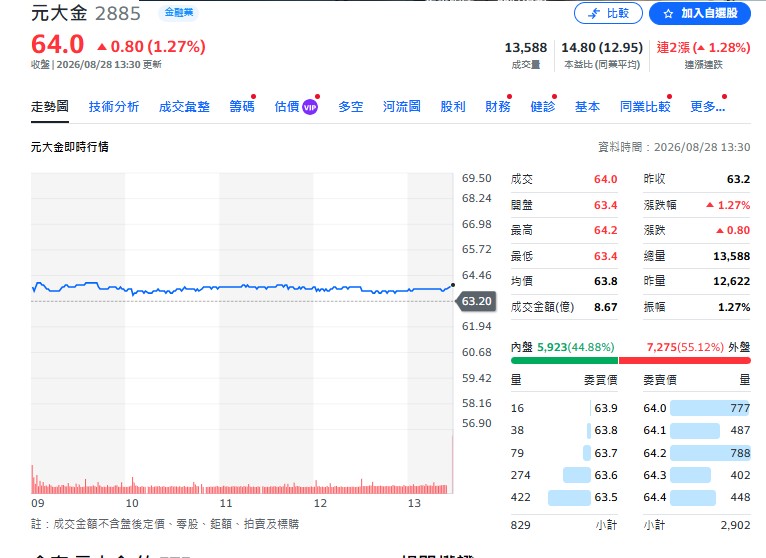Switch to the 多空 tab
Image resolution: width=766 pixels, height=558 pixels.
(351, 107)
